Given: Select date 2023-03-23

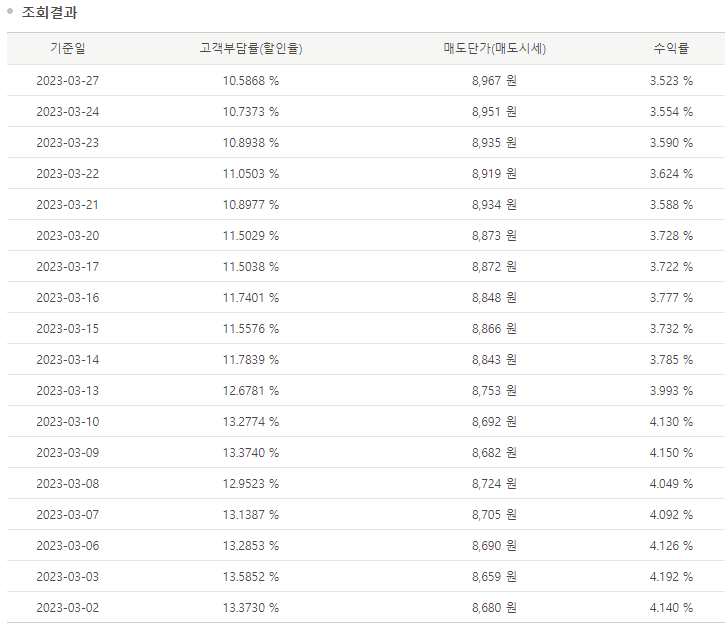Looking at the screenshot, I should tap(68, 142).
